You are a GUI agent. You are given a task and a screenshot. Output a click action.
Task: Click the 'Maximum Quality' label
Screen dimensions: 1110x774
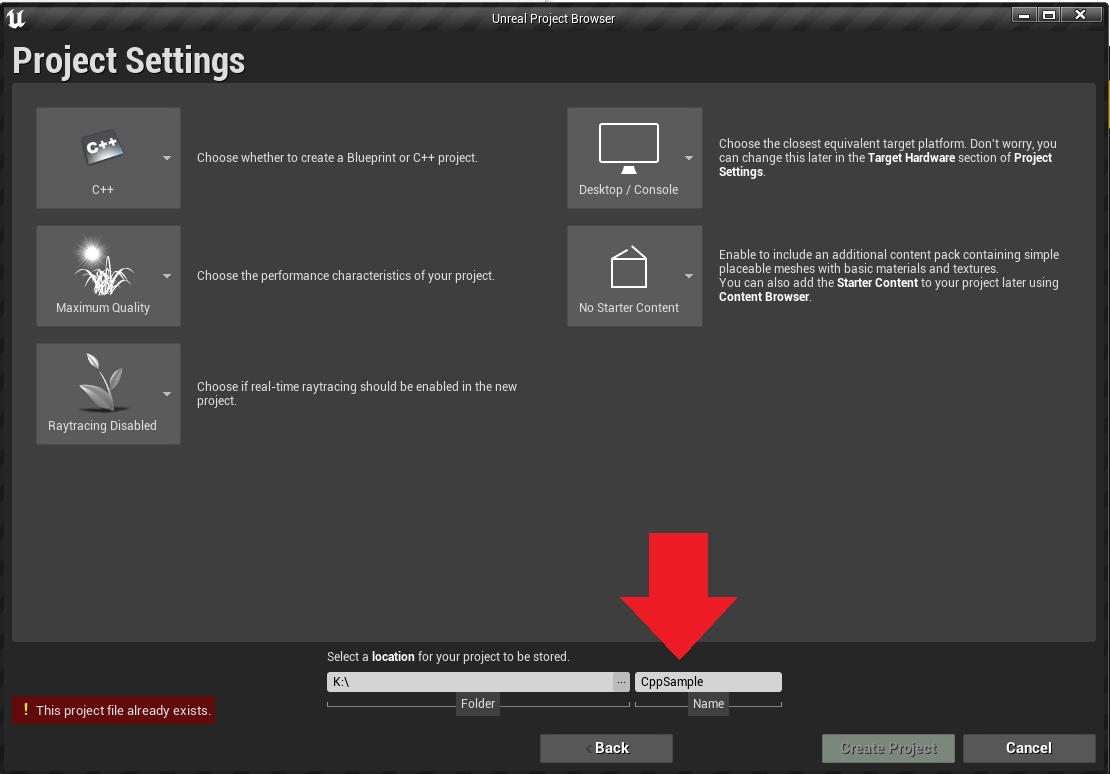(103, 308)
